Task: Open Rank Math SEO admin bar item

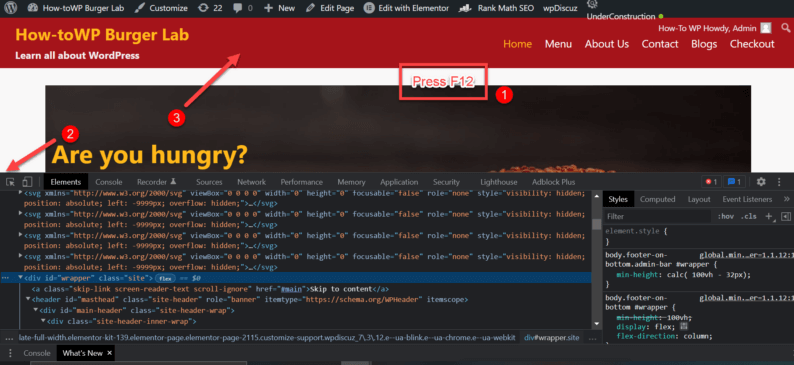Action: coord(496,8)
